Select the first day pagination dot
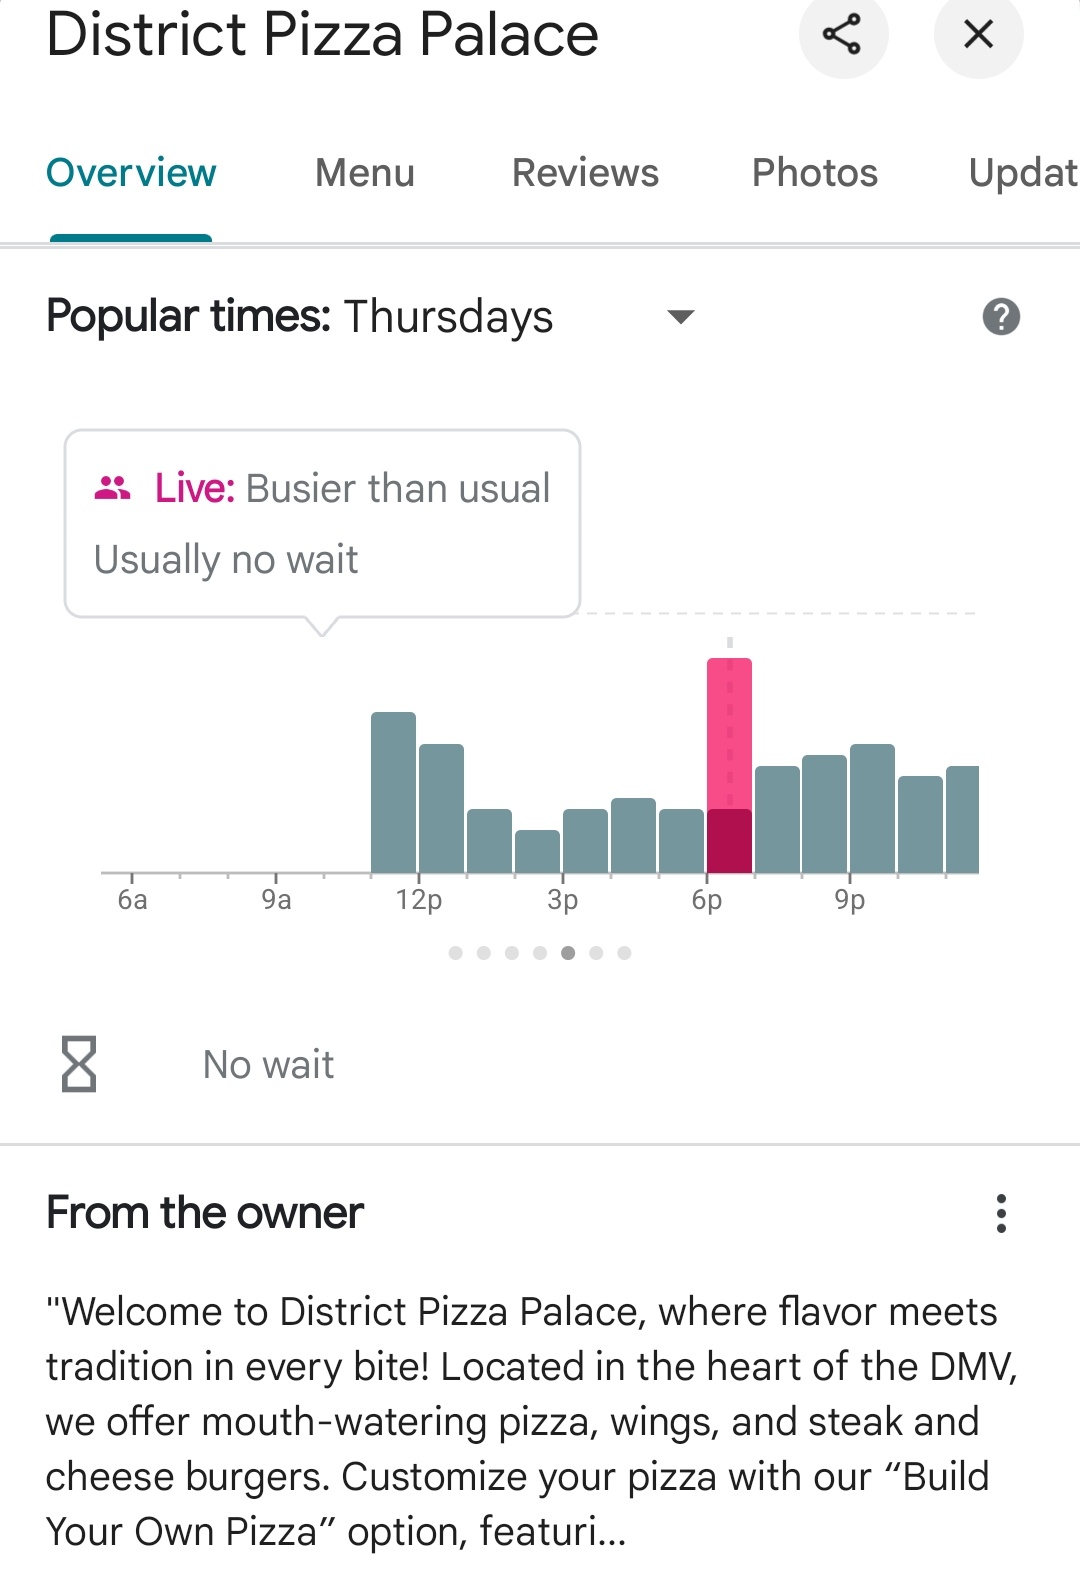 [456, 953]
